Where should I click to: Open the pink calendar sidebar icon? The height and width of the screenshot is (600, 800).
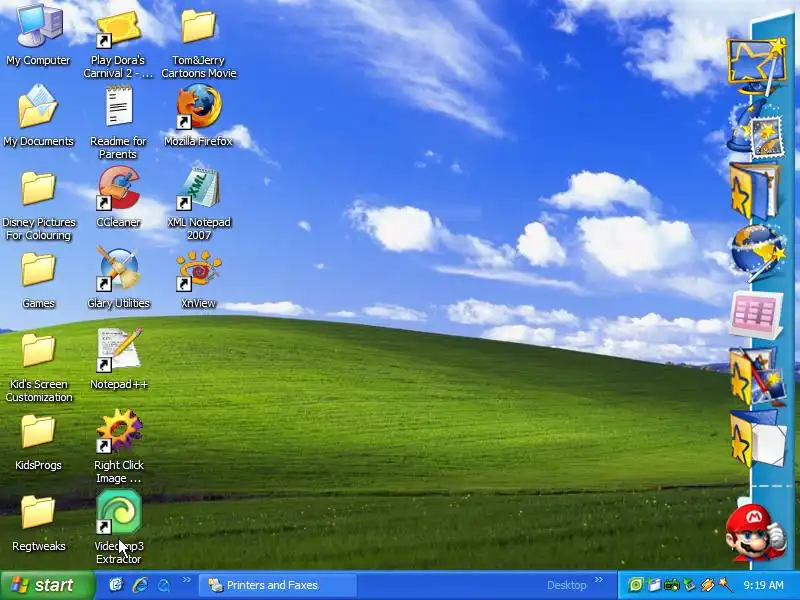[x=756, y=315]
